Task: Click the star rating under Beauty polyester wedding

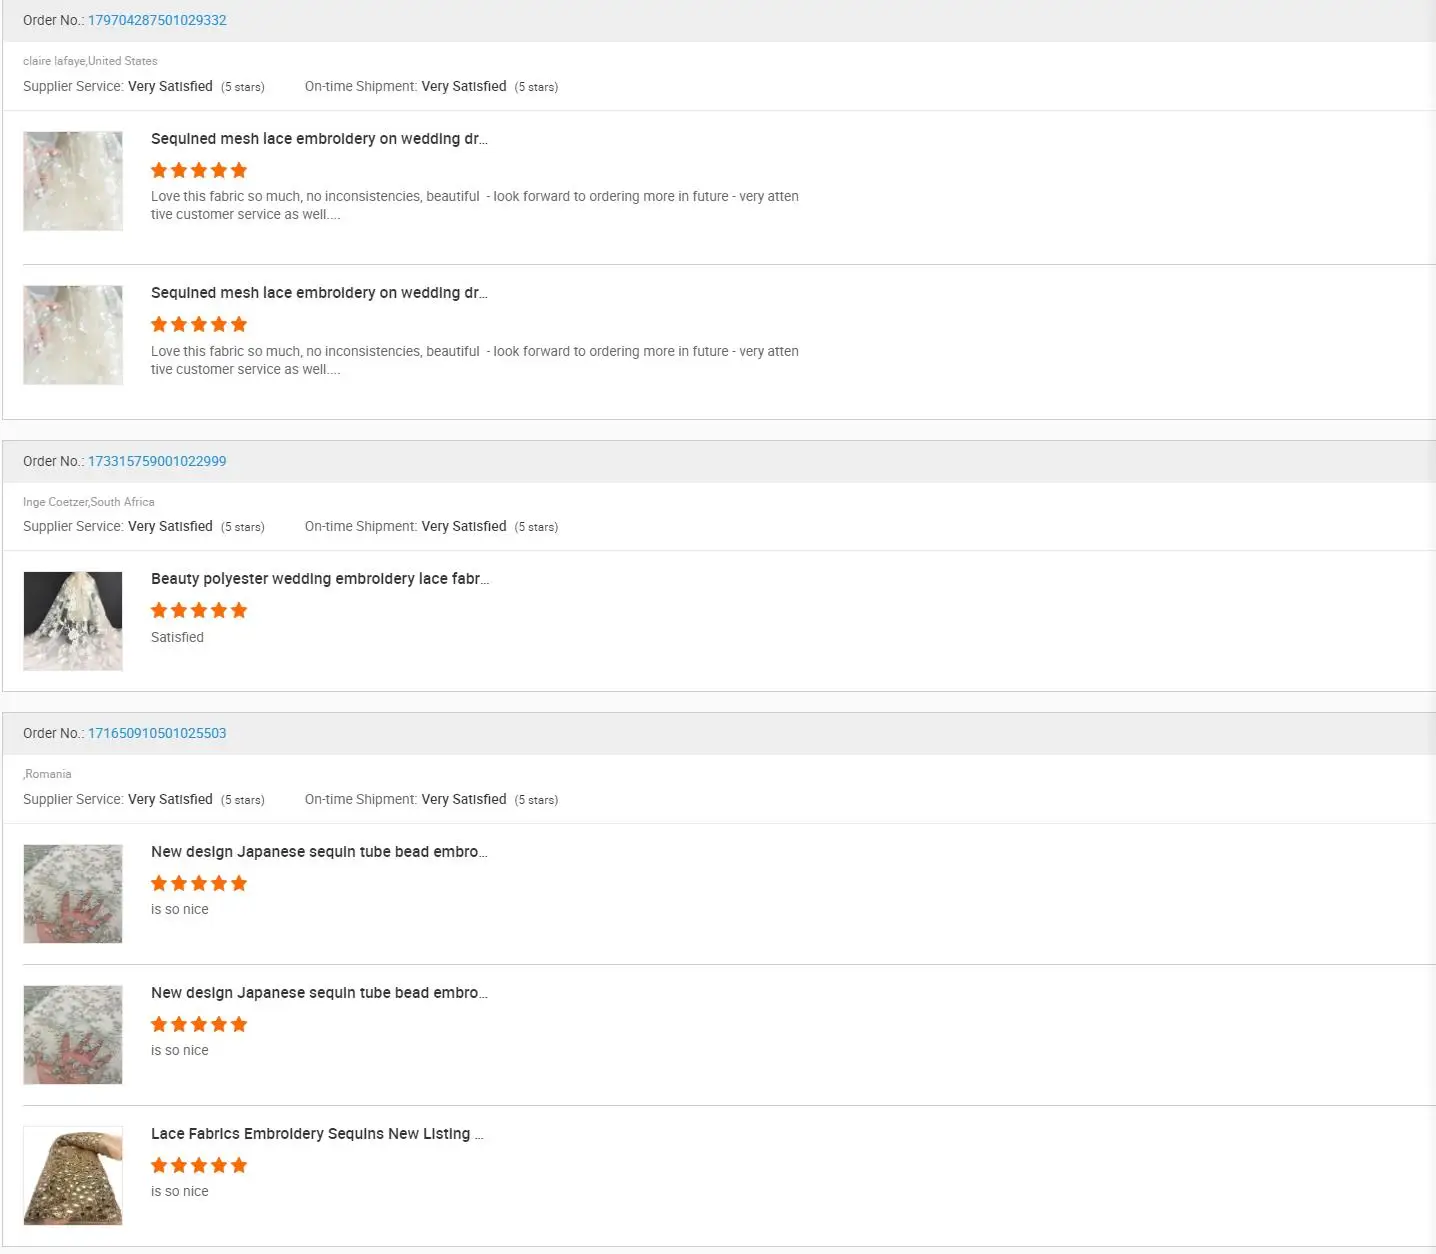Action: (x=199, y=611)
